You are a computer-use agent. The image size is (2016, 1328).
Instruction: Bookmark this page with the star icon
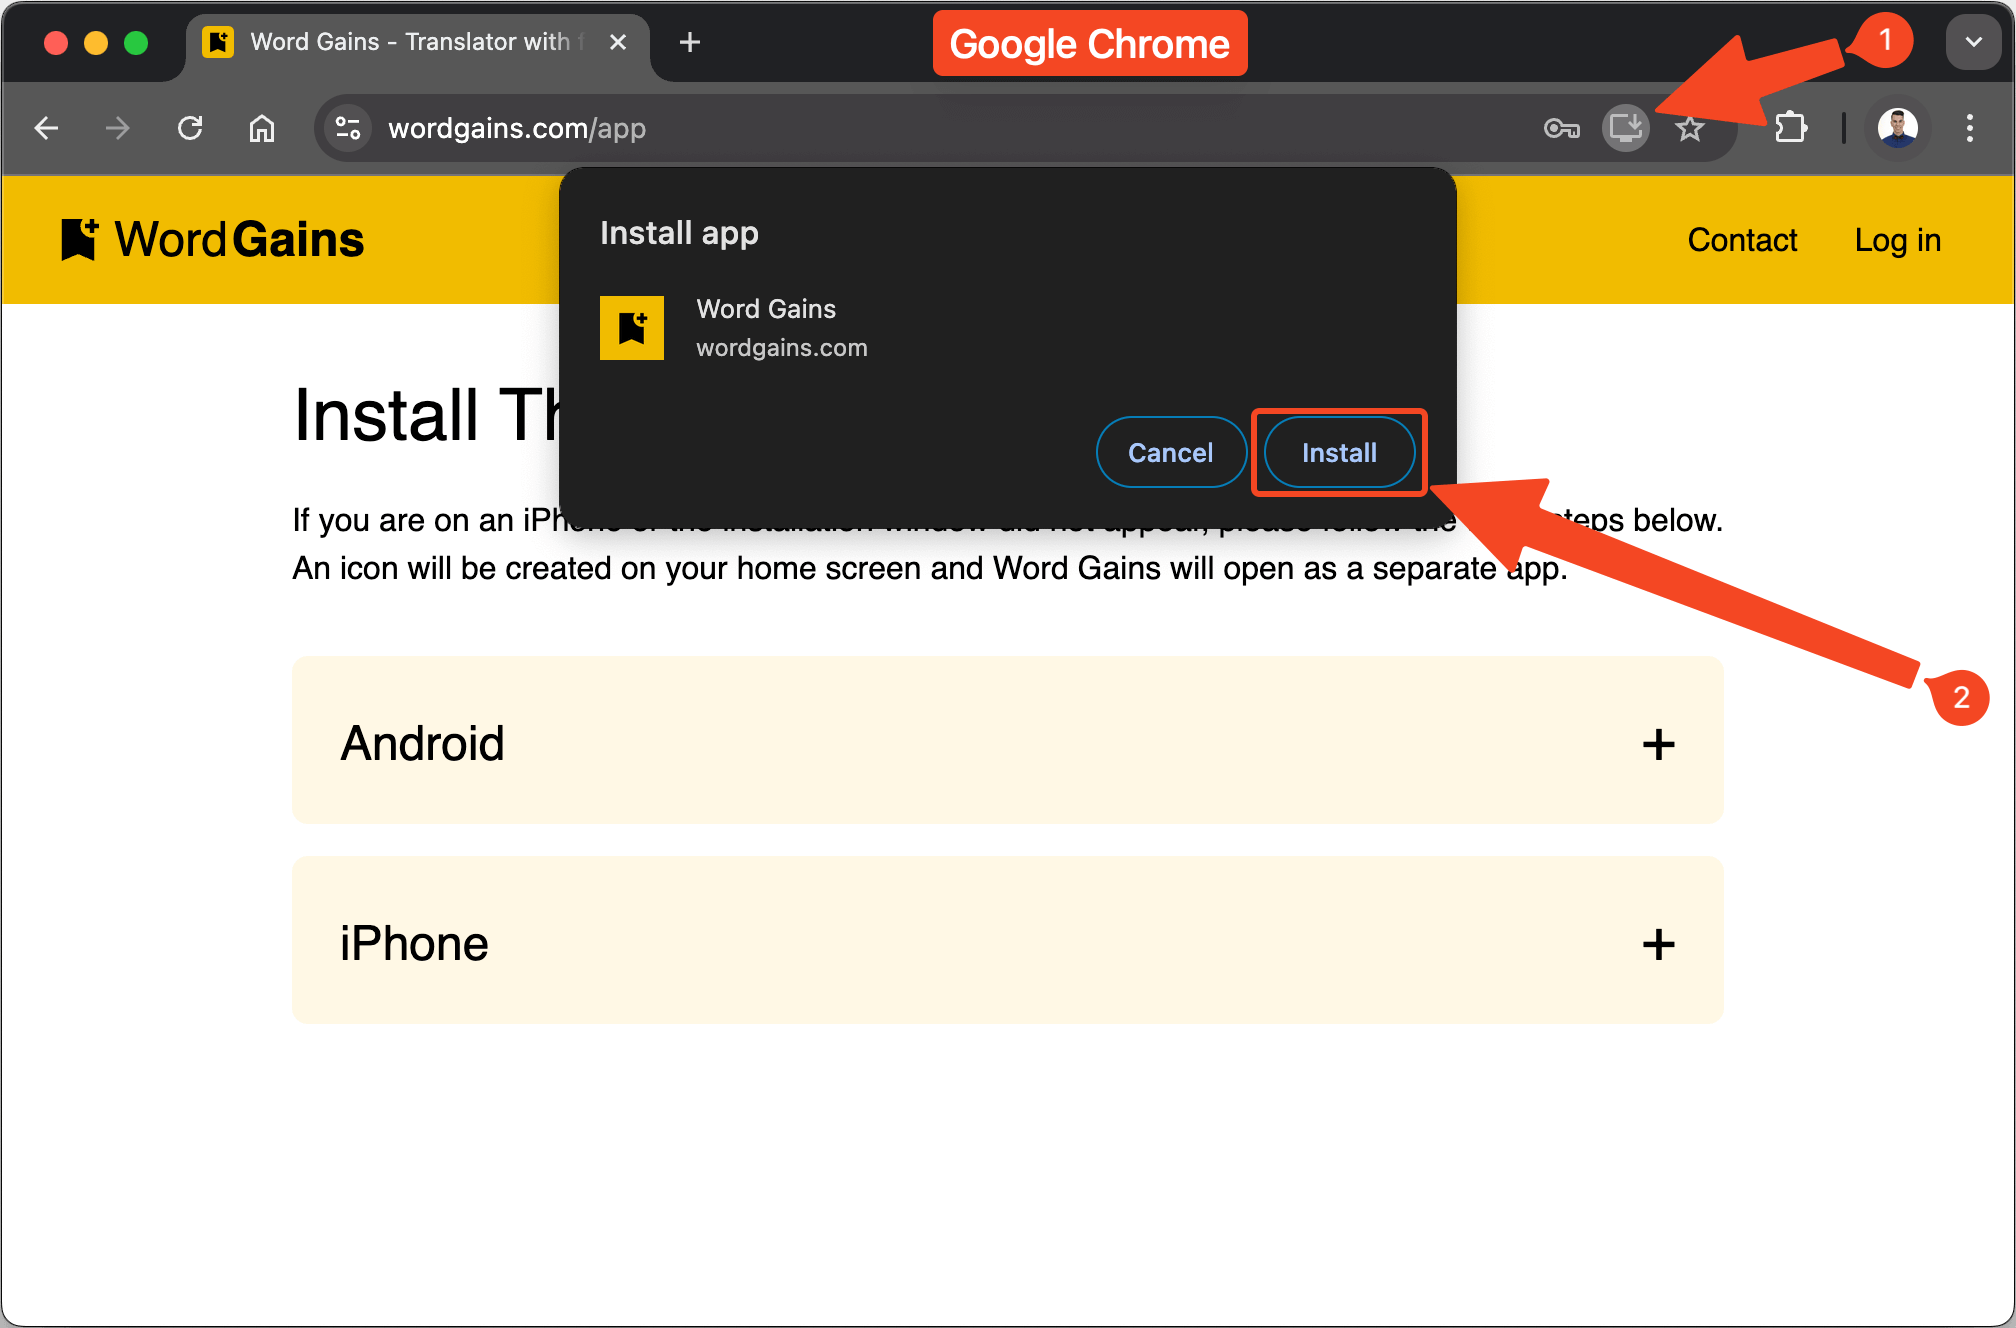tap(1690, 128)
